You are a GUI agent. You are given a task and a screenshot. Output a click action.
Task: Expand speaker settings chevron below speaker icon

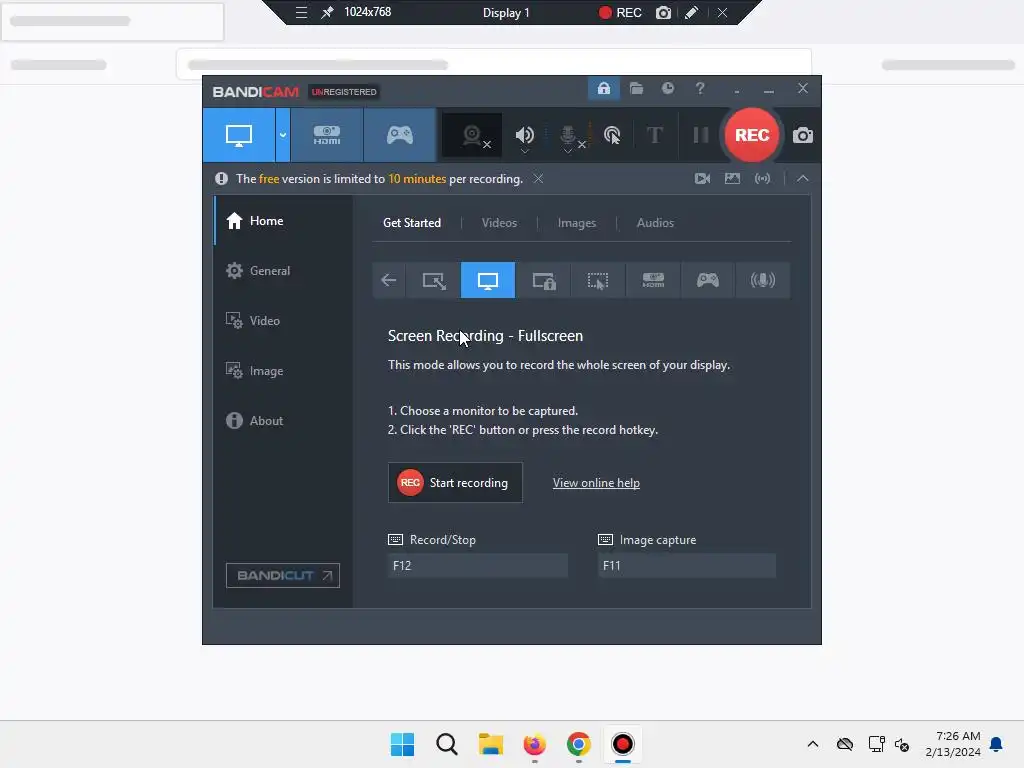[524, 152]
